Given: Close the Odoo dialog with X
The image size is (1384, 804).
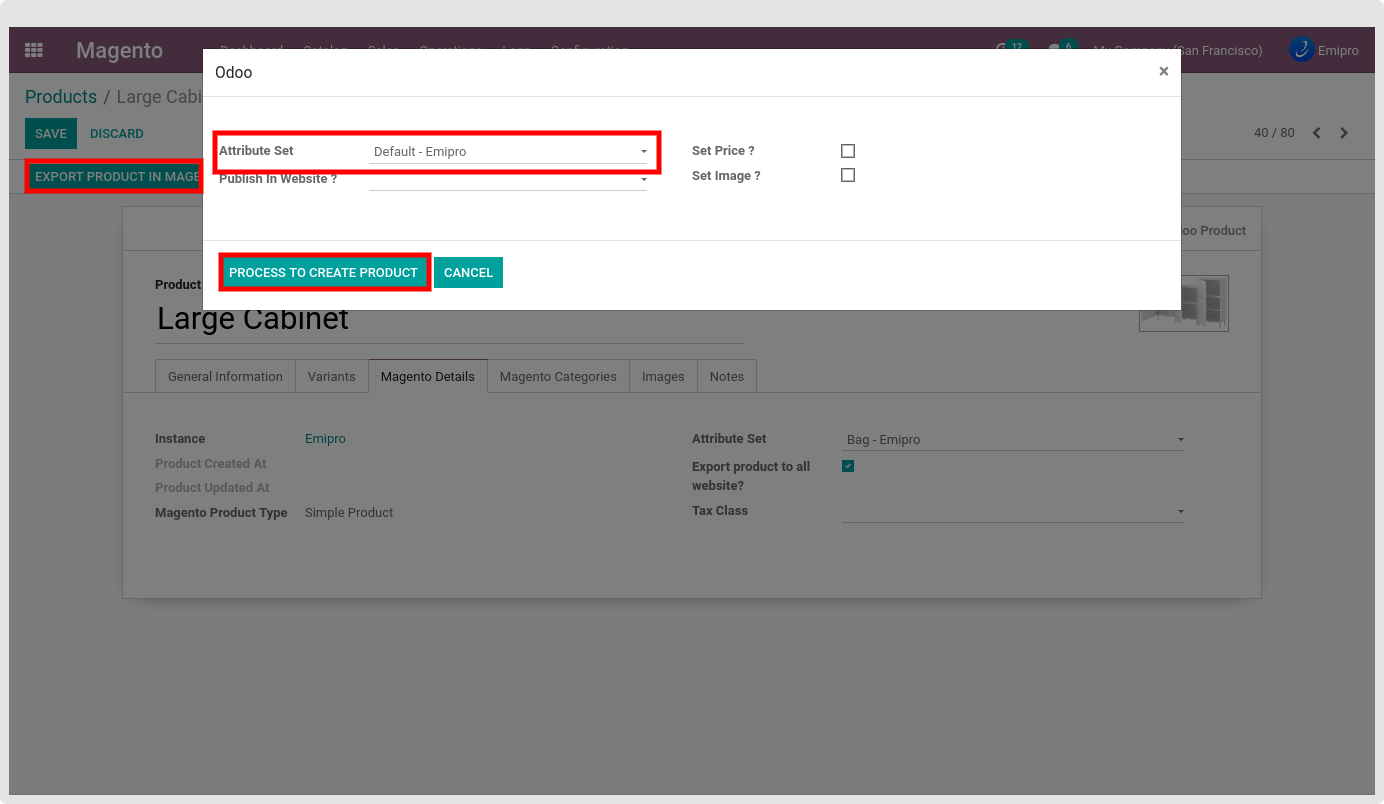Looking at the screenshot, I should 1163,71.
